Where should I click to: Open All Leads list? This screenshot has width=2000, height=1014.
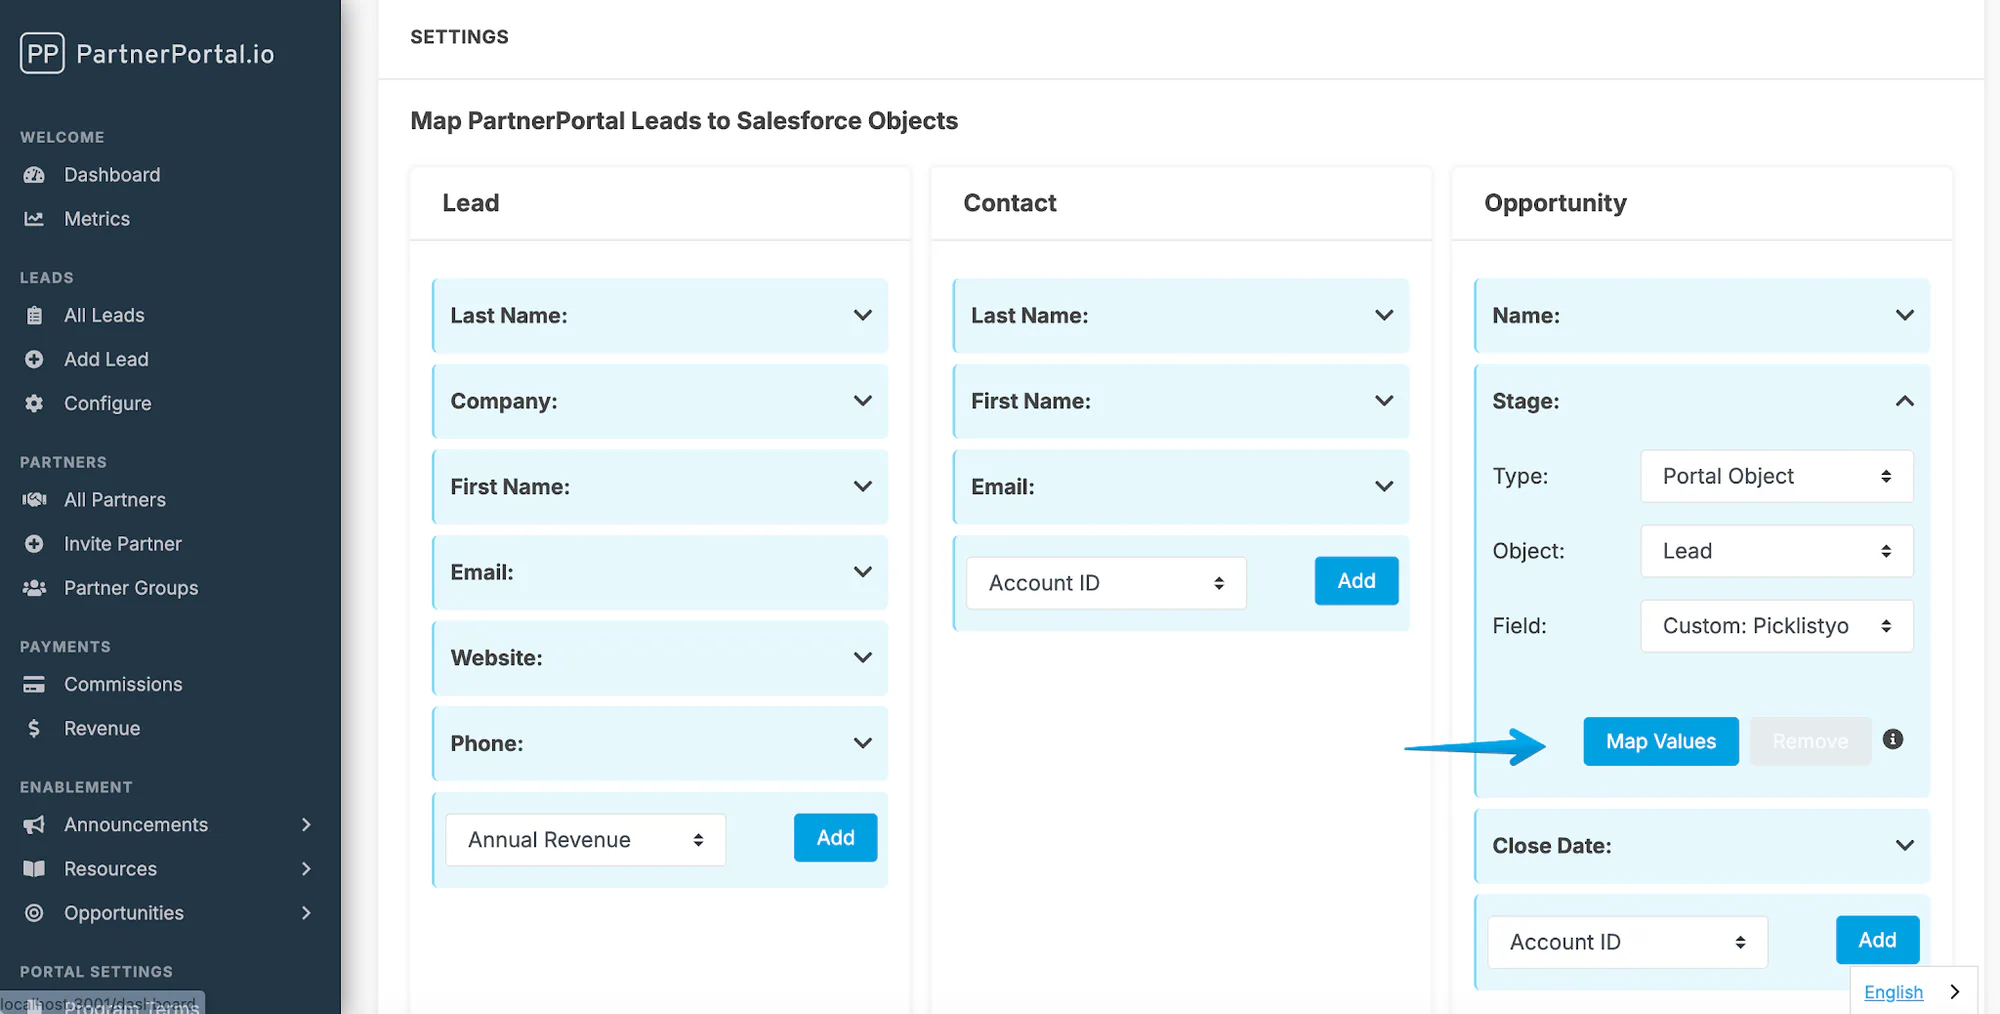point(104,315)
